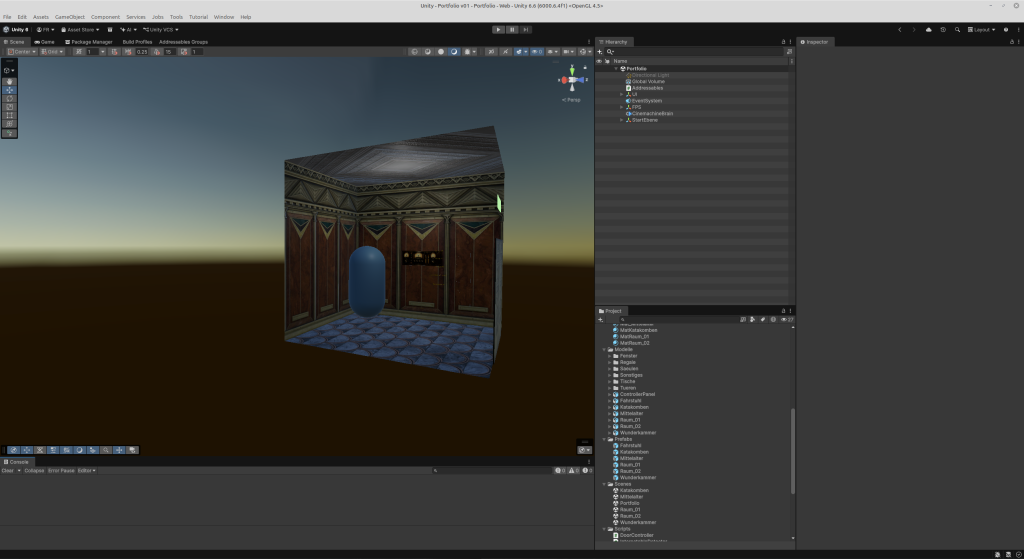Toggle Hierarchy scene picking column icon
The height and width of the screenshot is (559, 1024).
pos(607,61)
